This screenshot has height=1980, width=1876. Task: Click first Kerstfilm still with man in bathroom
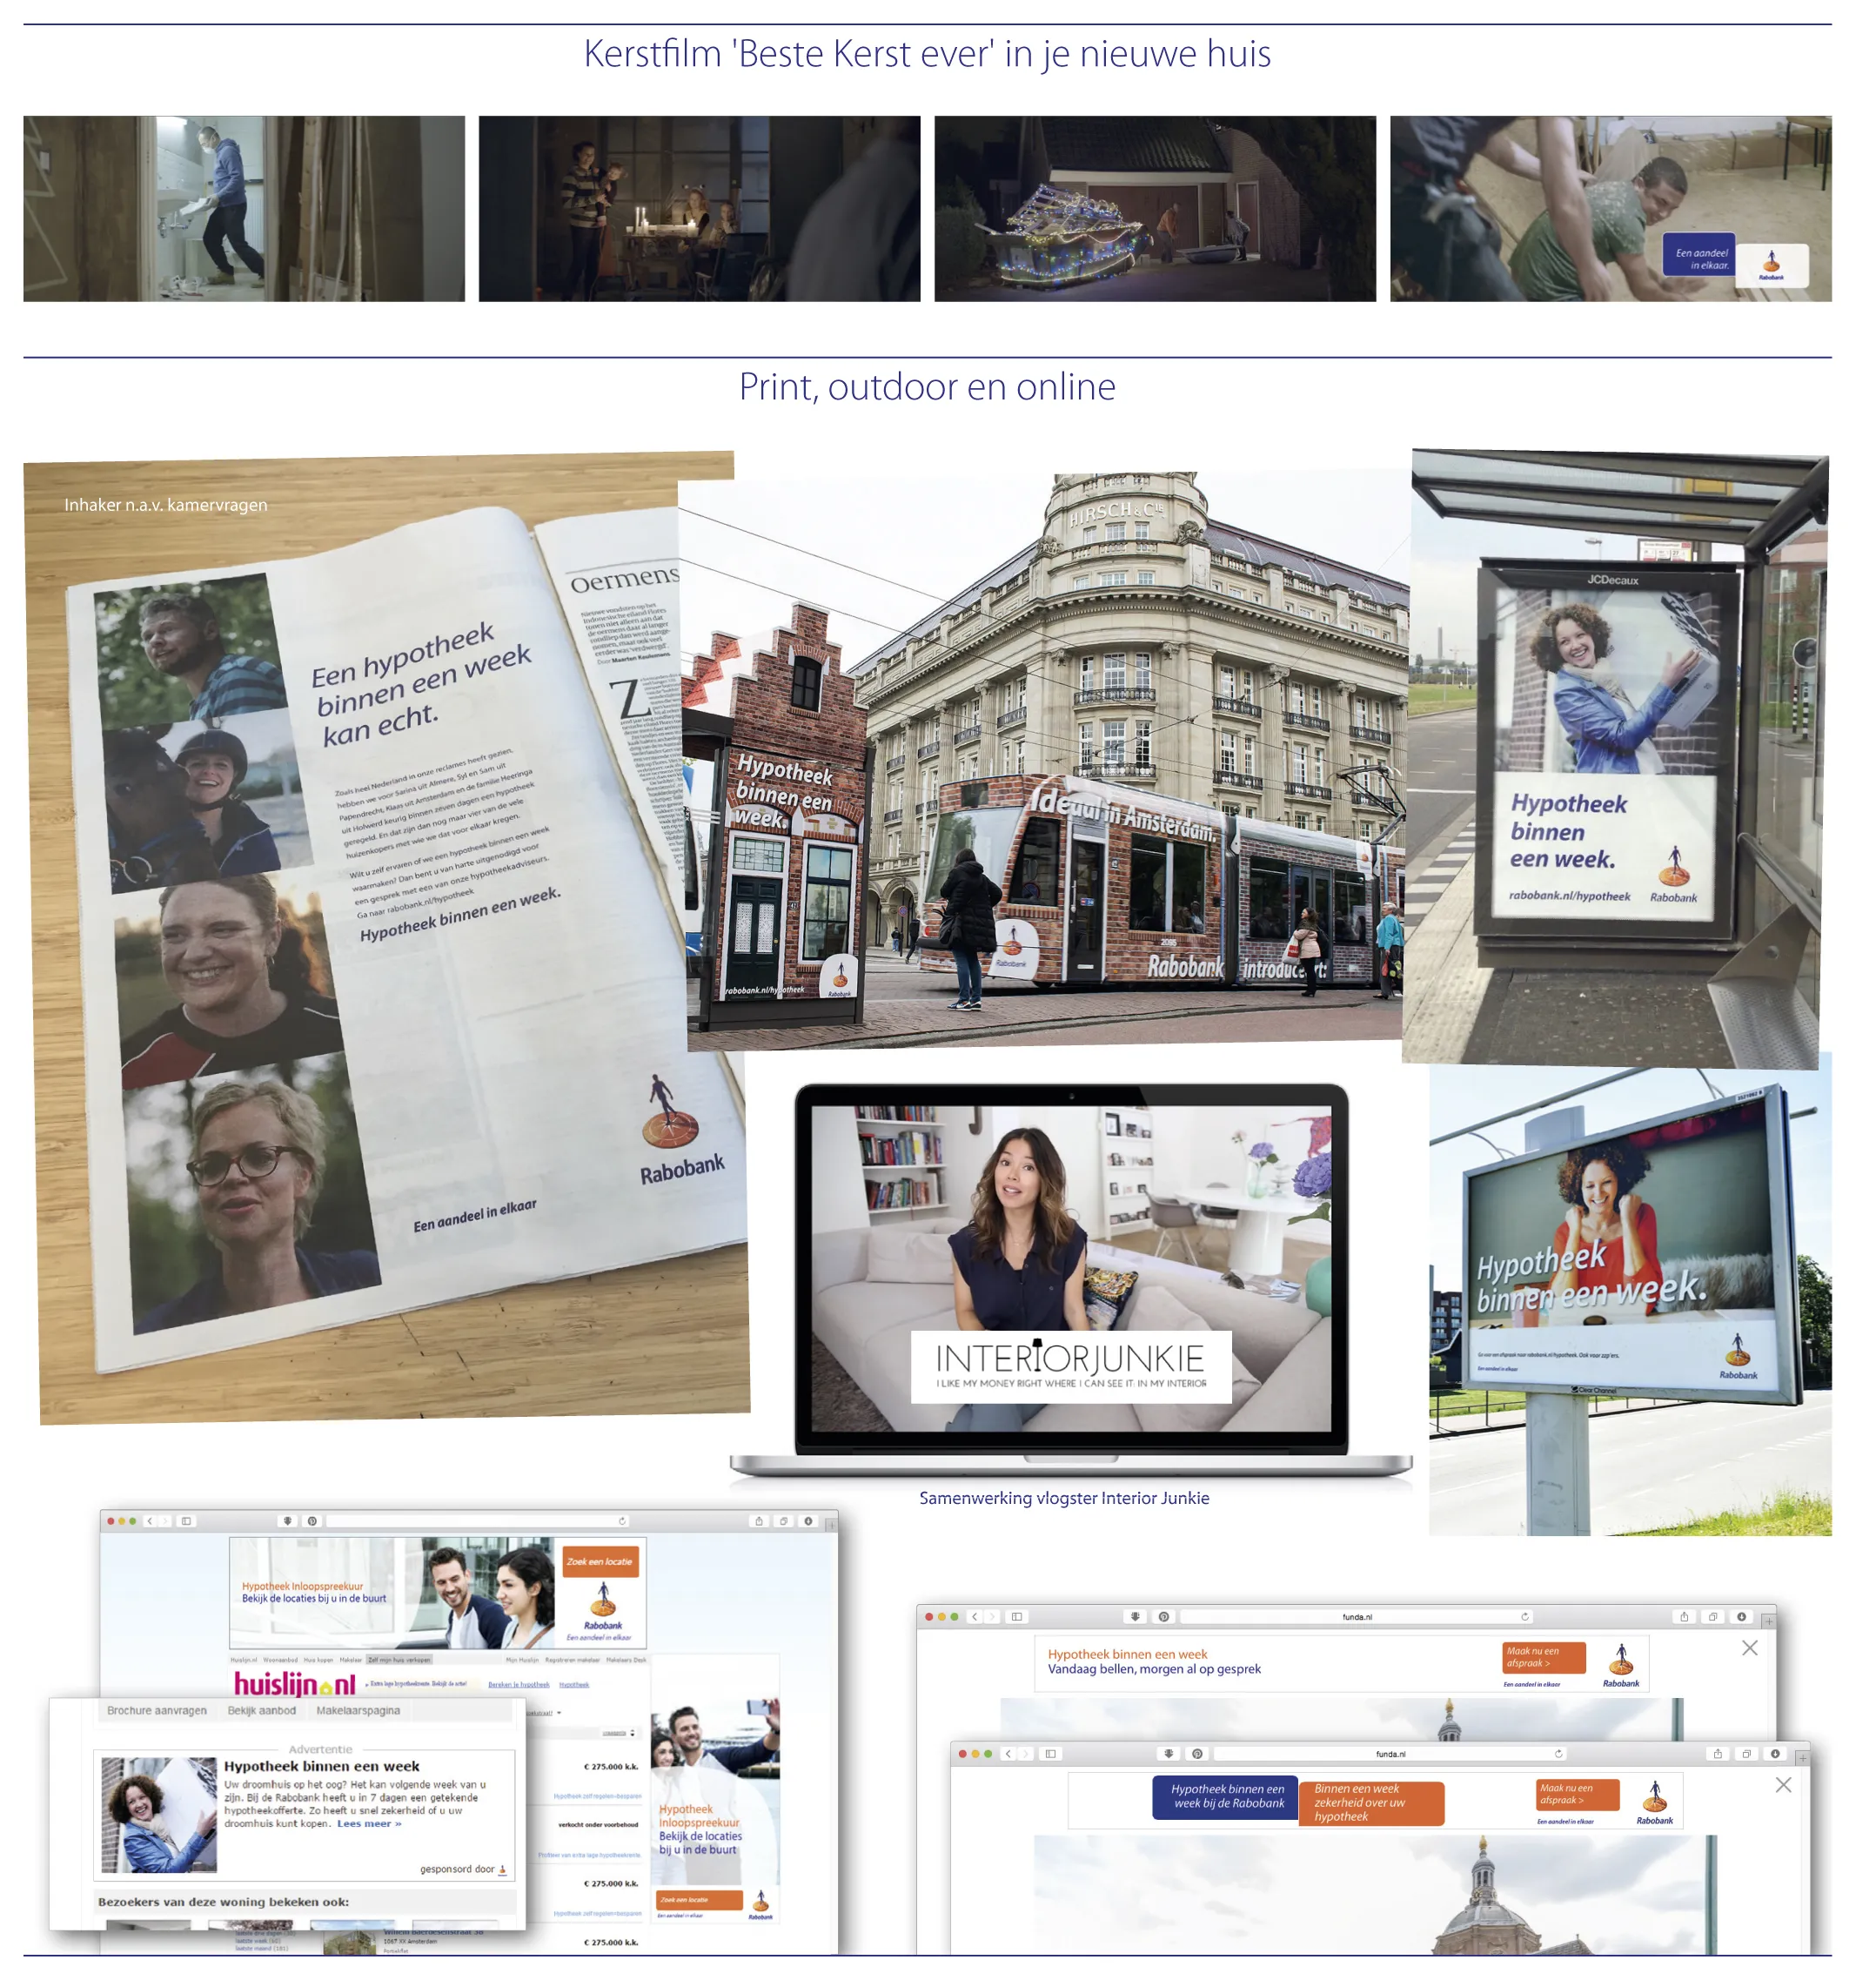244,208
